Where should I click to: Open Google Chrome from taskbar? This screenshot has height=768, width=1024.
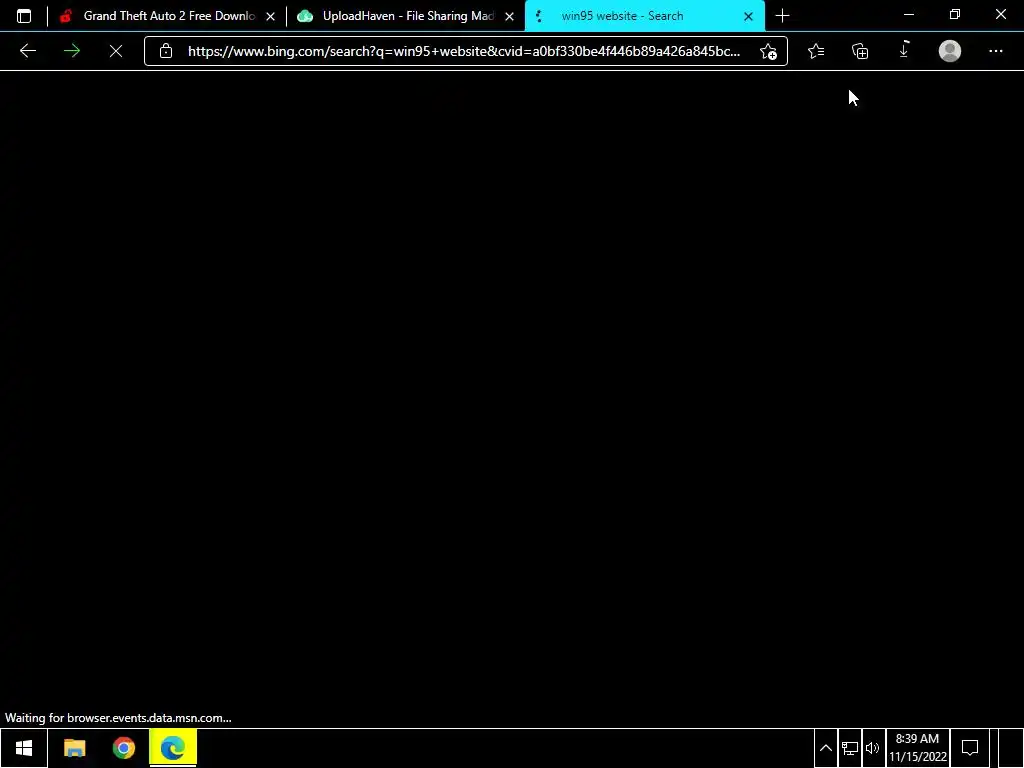click(123, 748)
